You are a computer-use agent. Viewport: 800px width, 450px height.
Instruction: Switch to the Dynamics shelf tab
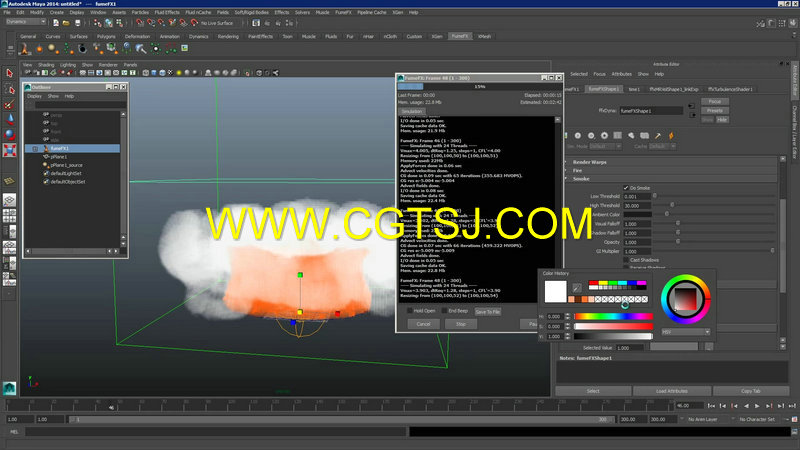pyautogui.click(x=198, y=36)
